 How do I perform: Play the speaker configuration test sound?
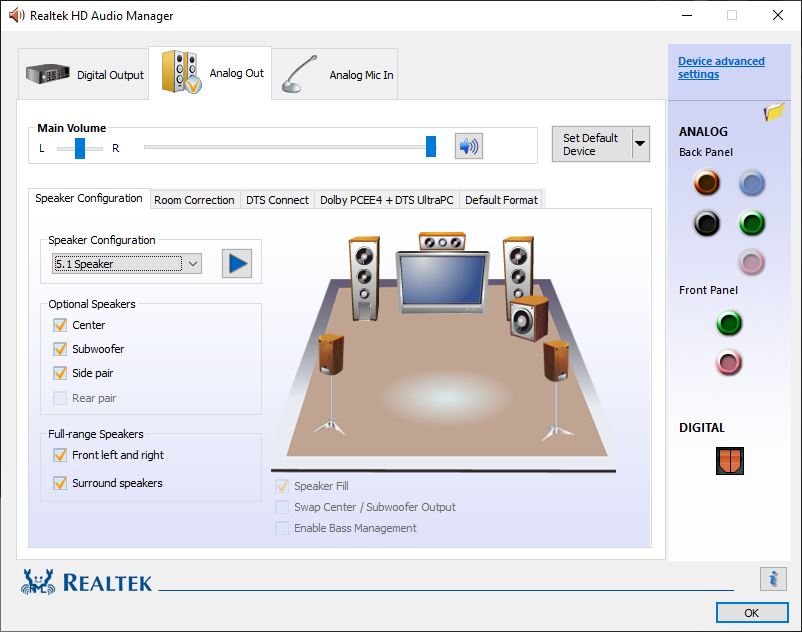point(237,263)
